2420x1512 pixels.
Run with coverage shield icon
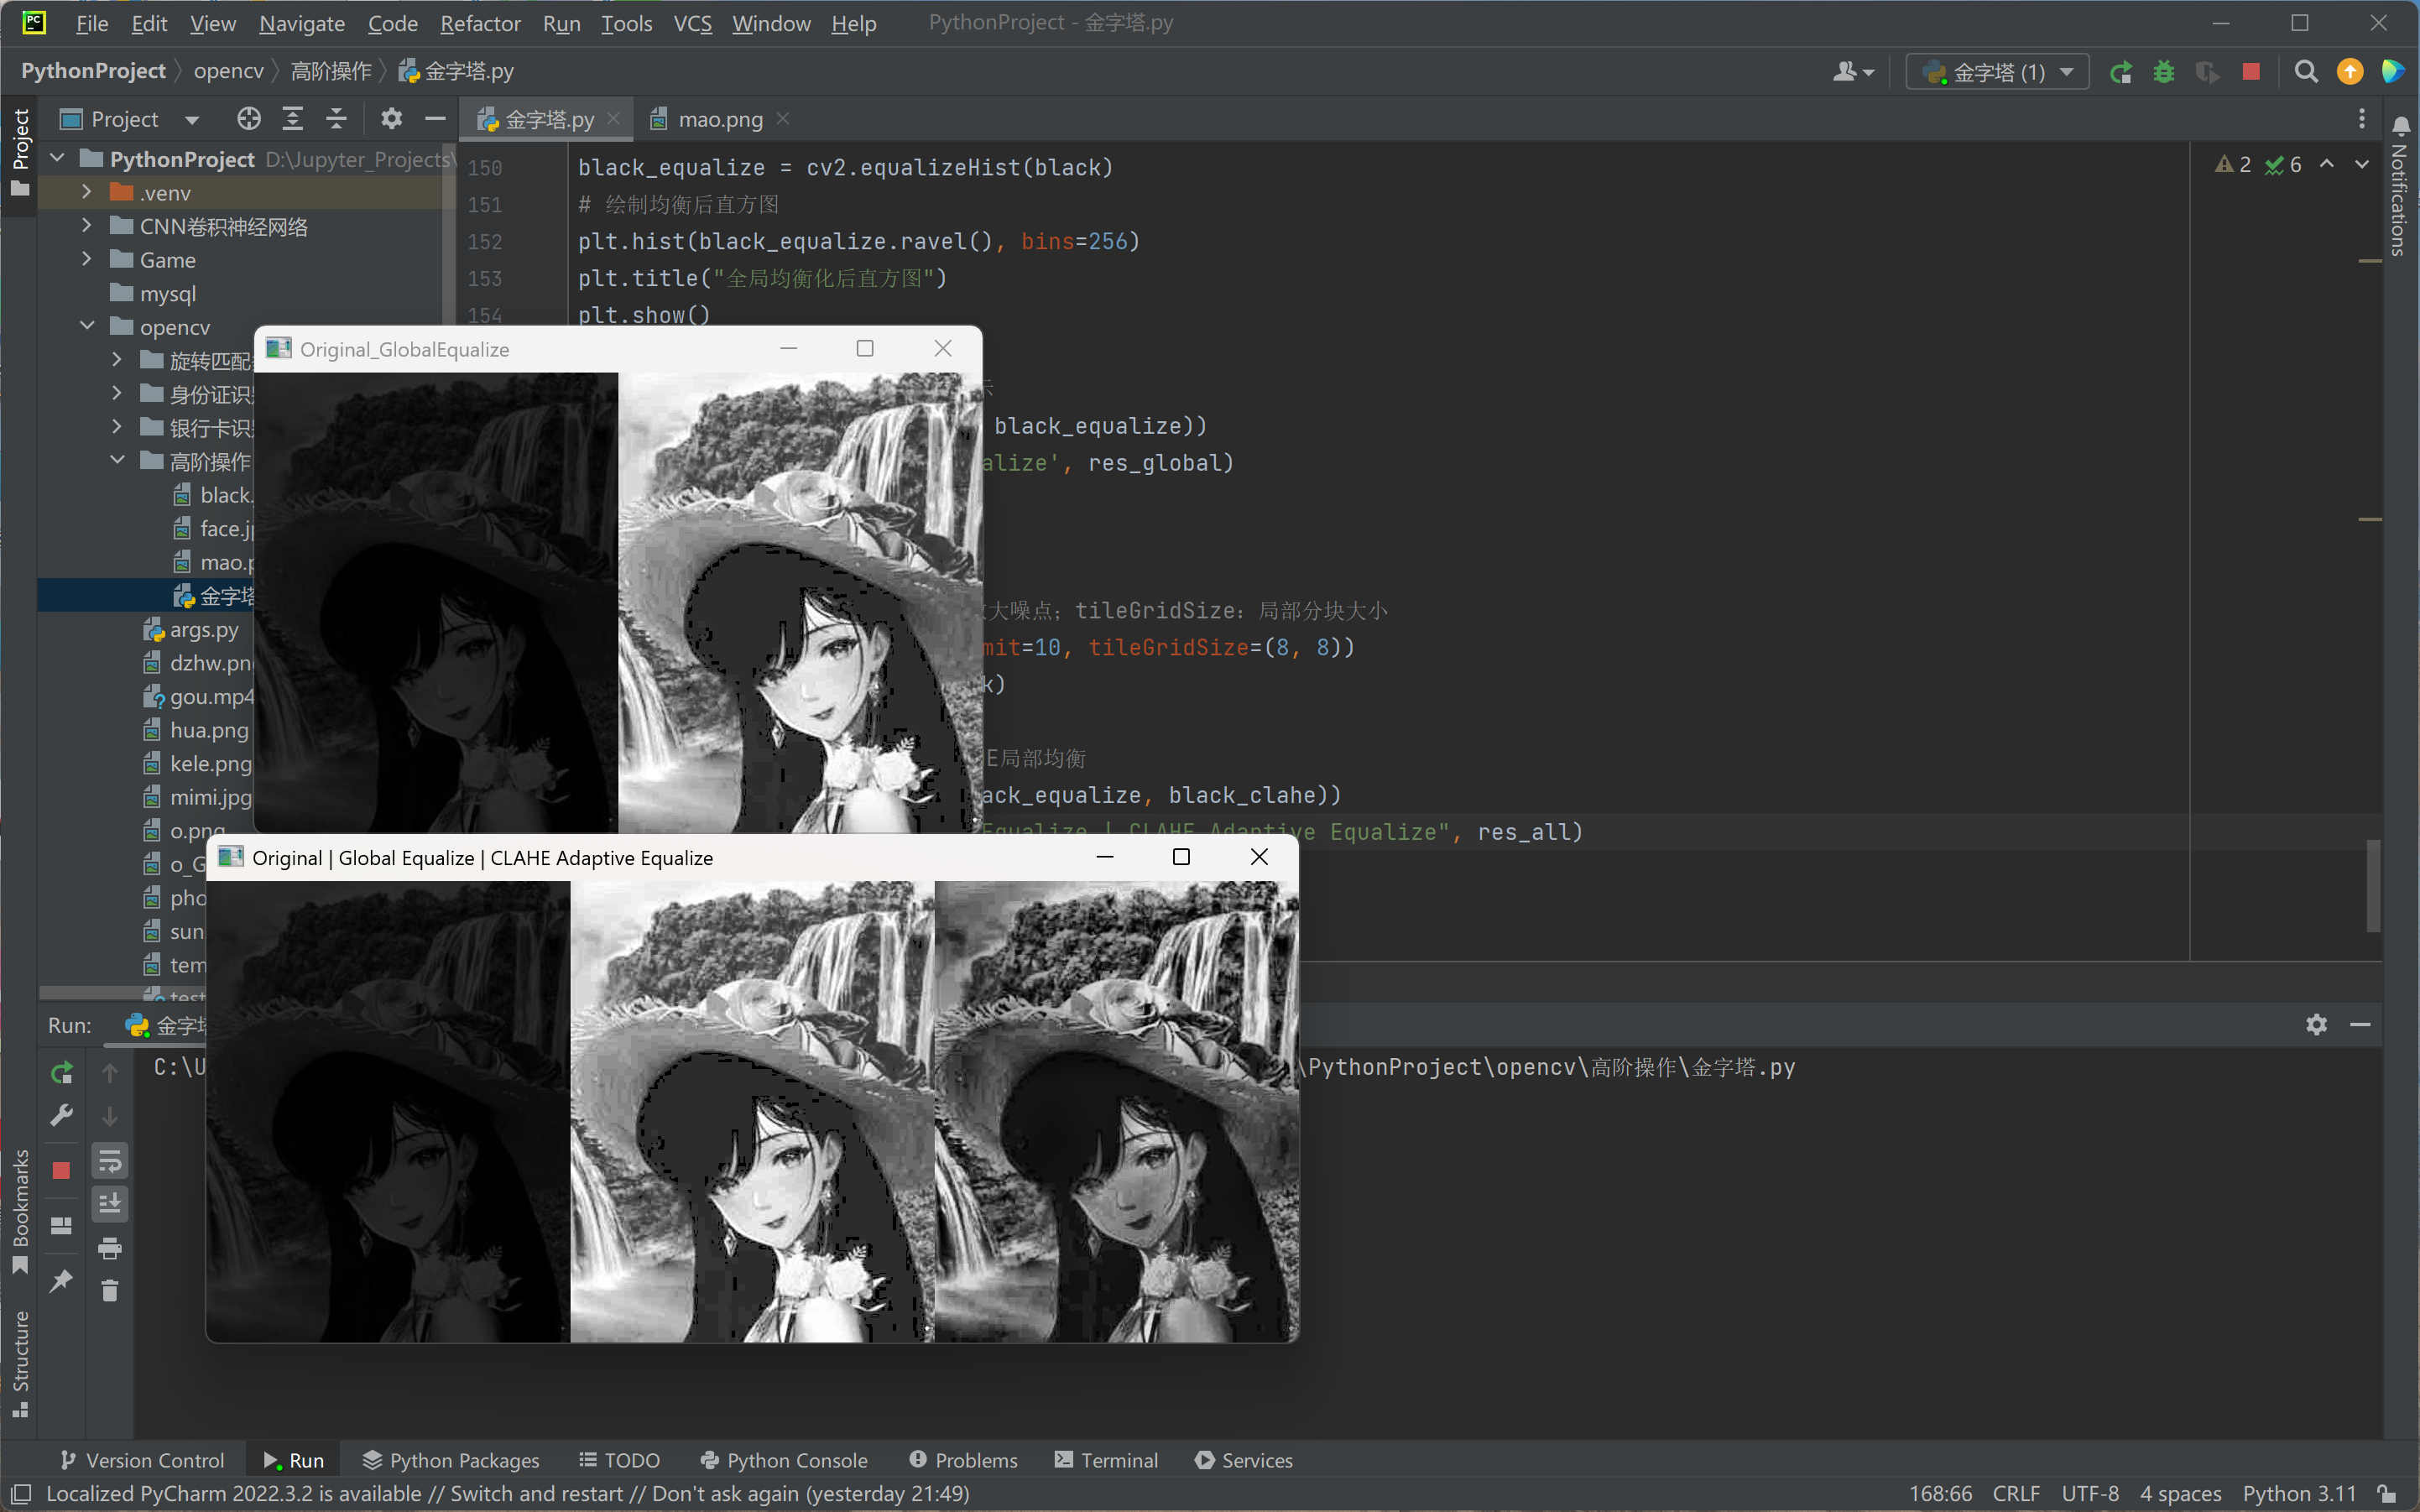2207,72
